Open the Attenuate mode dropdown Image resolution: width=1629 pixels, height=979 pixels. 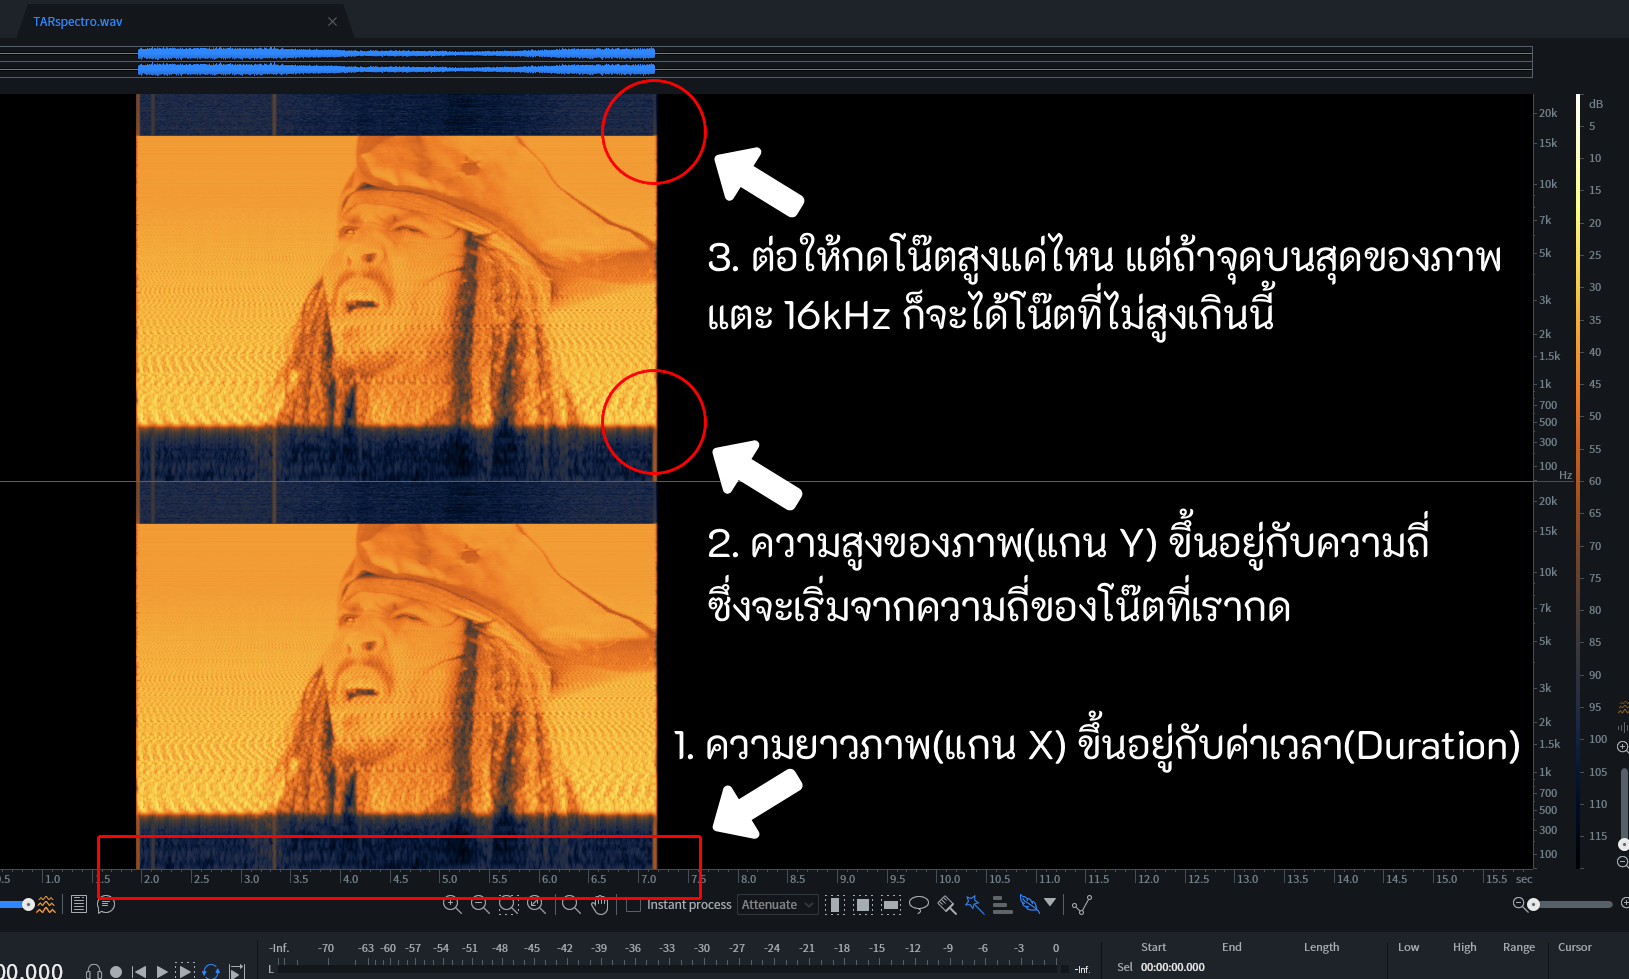(778, 905)
